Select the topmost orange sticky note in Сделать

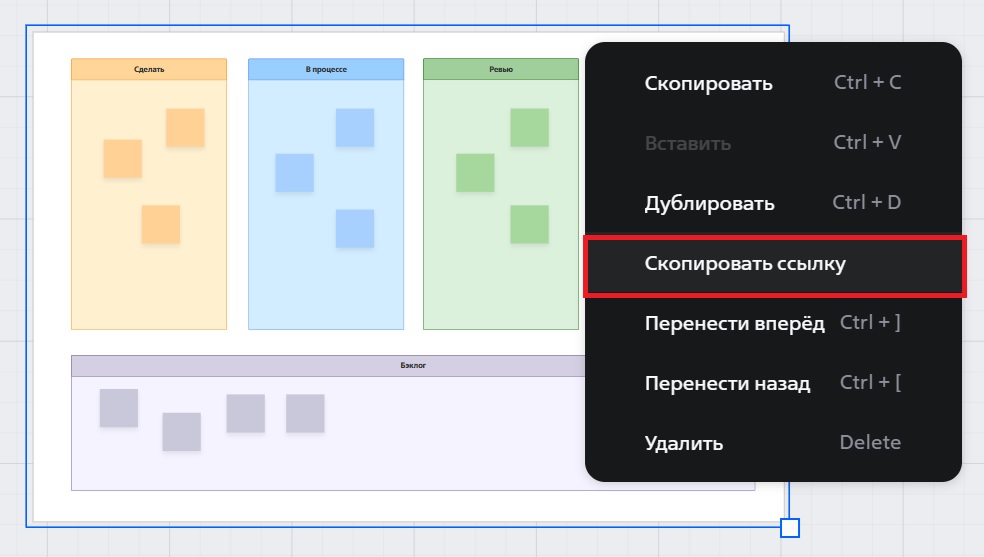pyautogui.click(x=185, y=128)
